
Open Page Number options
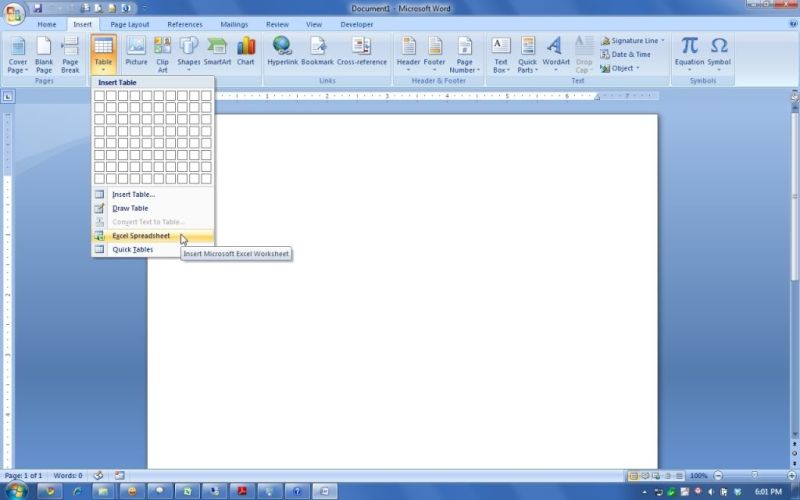click(464, 55)
